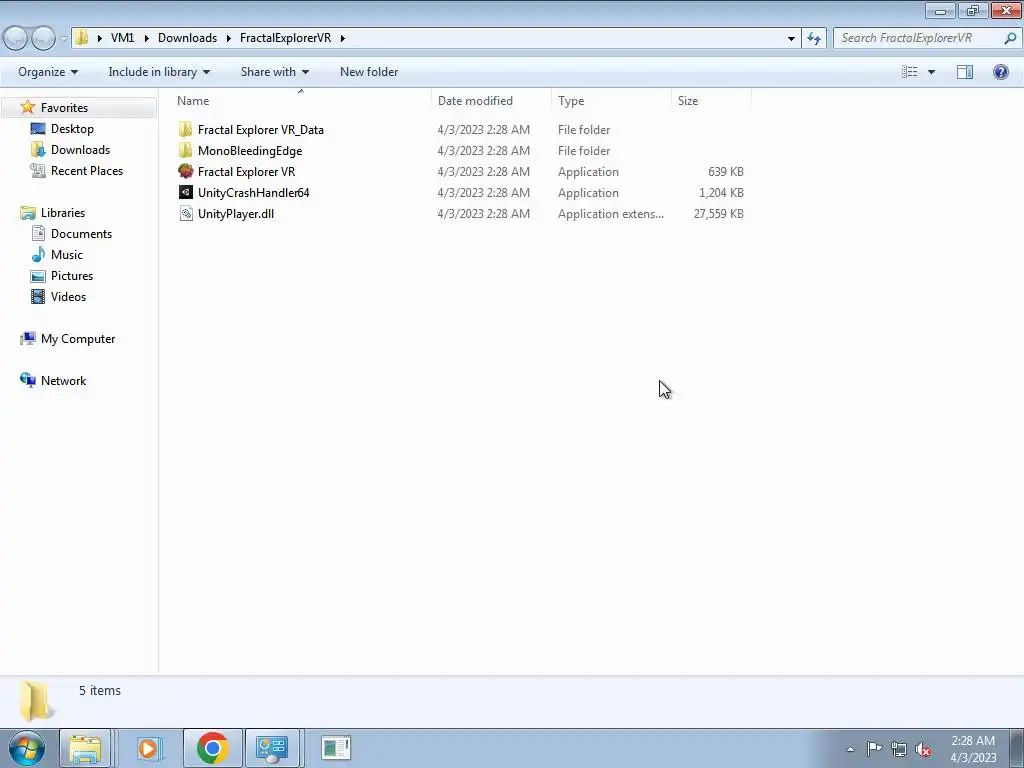Expand the arrow after FractalExplorerVR in breadcrumb
Image resolution: width=1024 pixels, height=768 pixels.
pyautogui.click(x=342, y=38)
